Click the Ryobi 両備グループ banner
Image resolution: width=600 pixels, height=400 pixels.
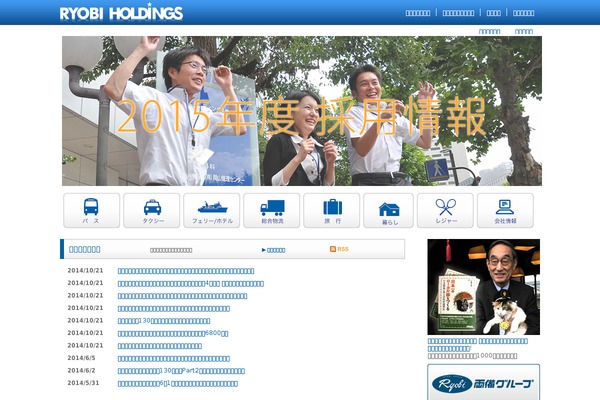tap(484, 382)
